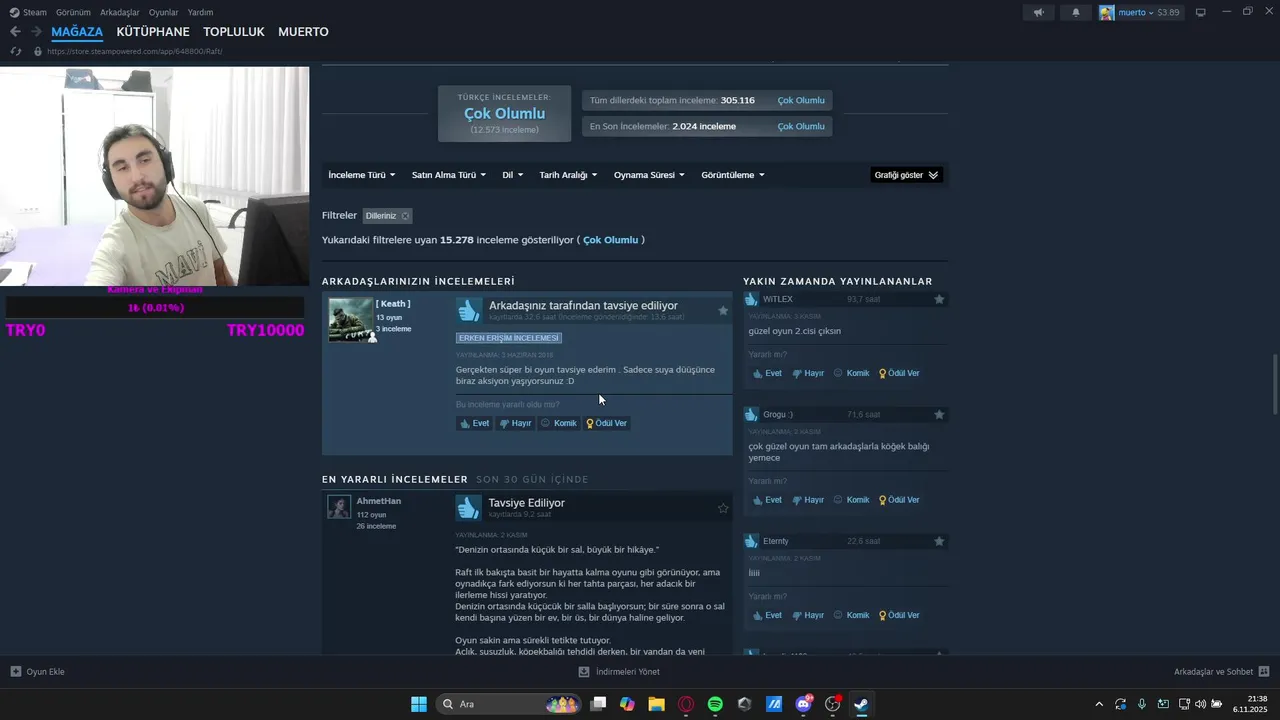This screenshot has height=720, width=1280.
Task: Expand Grafiği göster chart
Action: point(906,175)
